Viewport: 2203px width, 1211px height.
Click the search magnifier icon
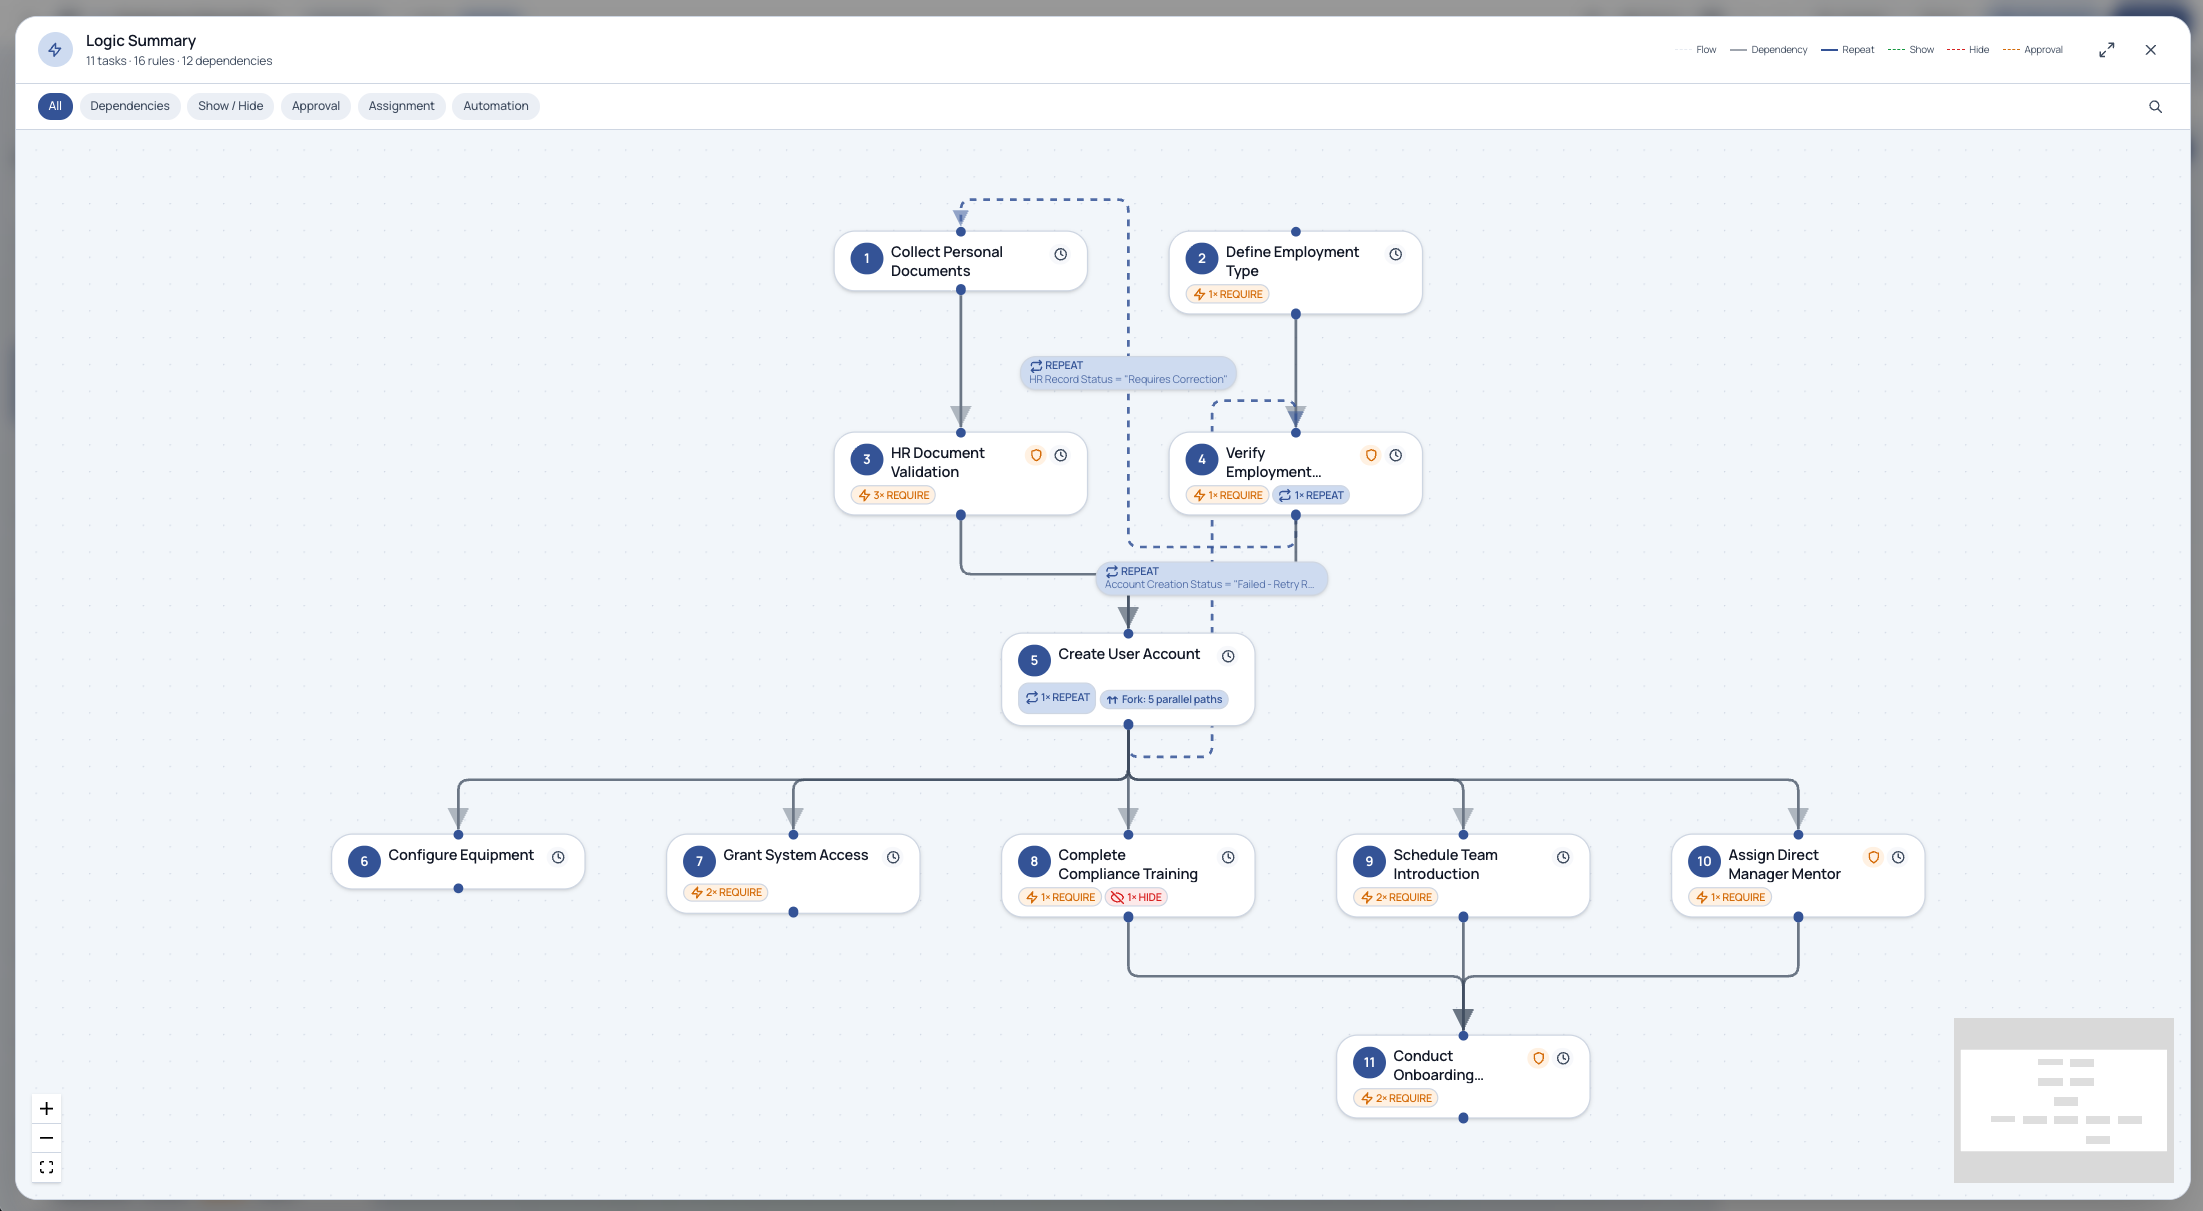pyautogui.click(x=2155, y=106)
